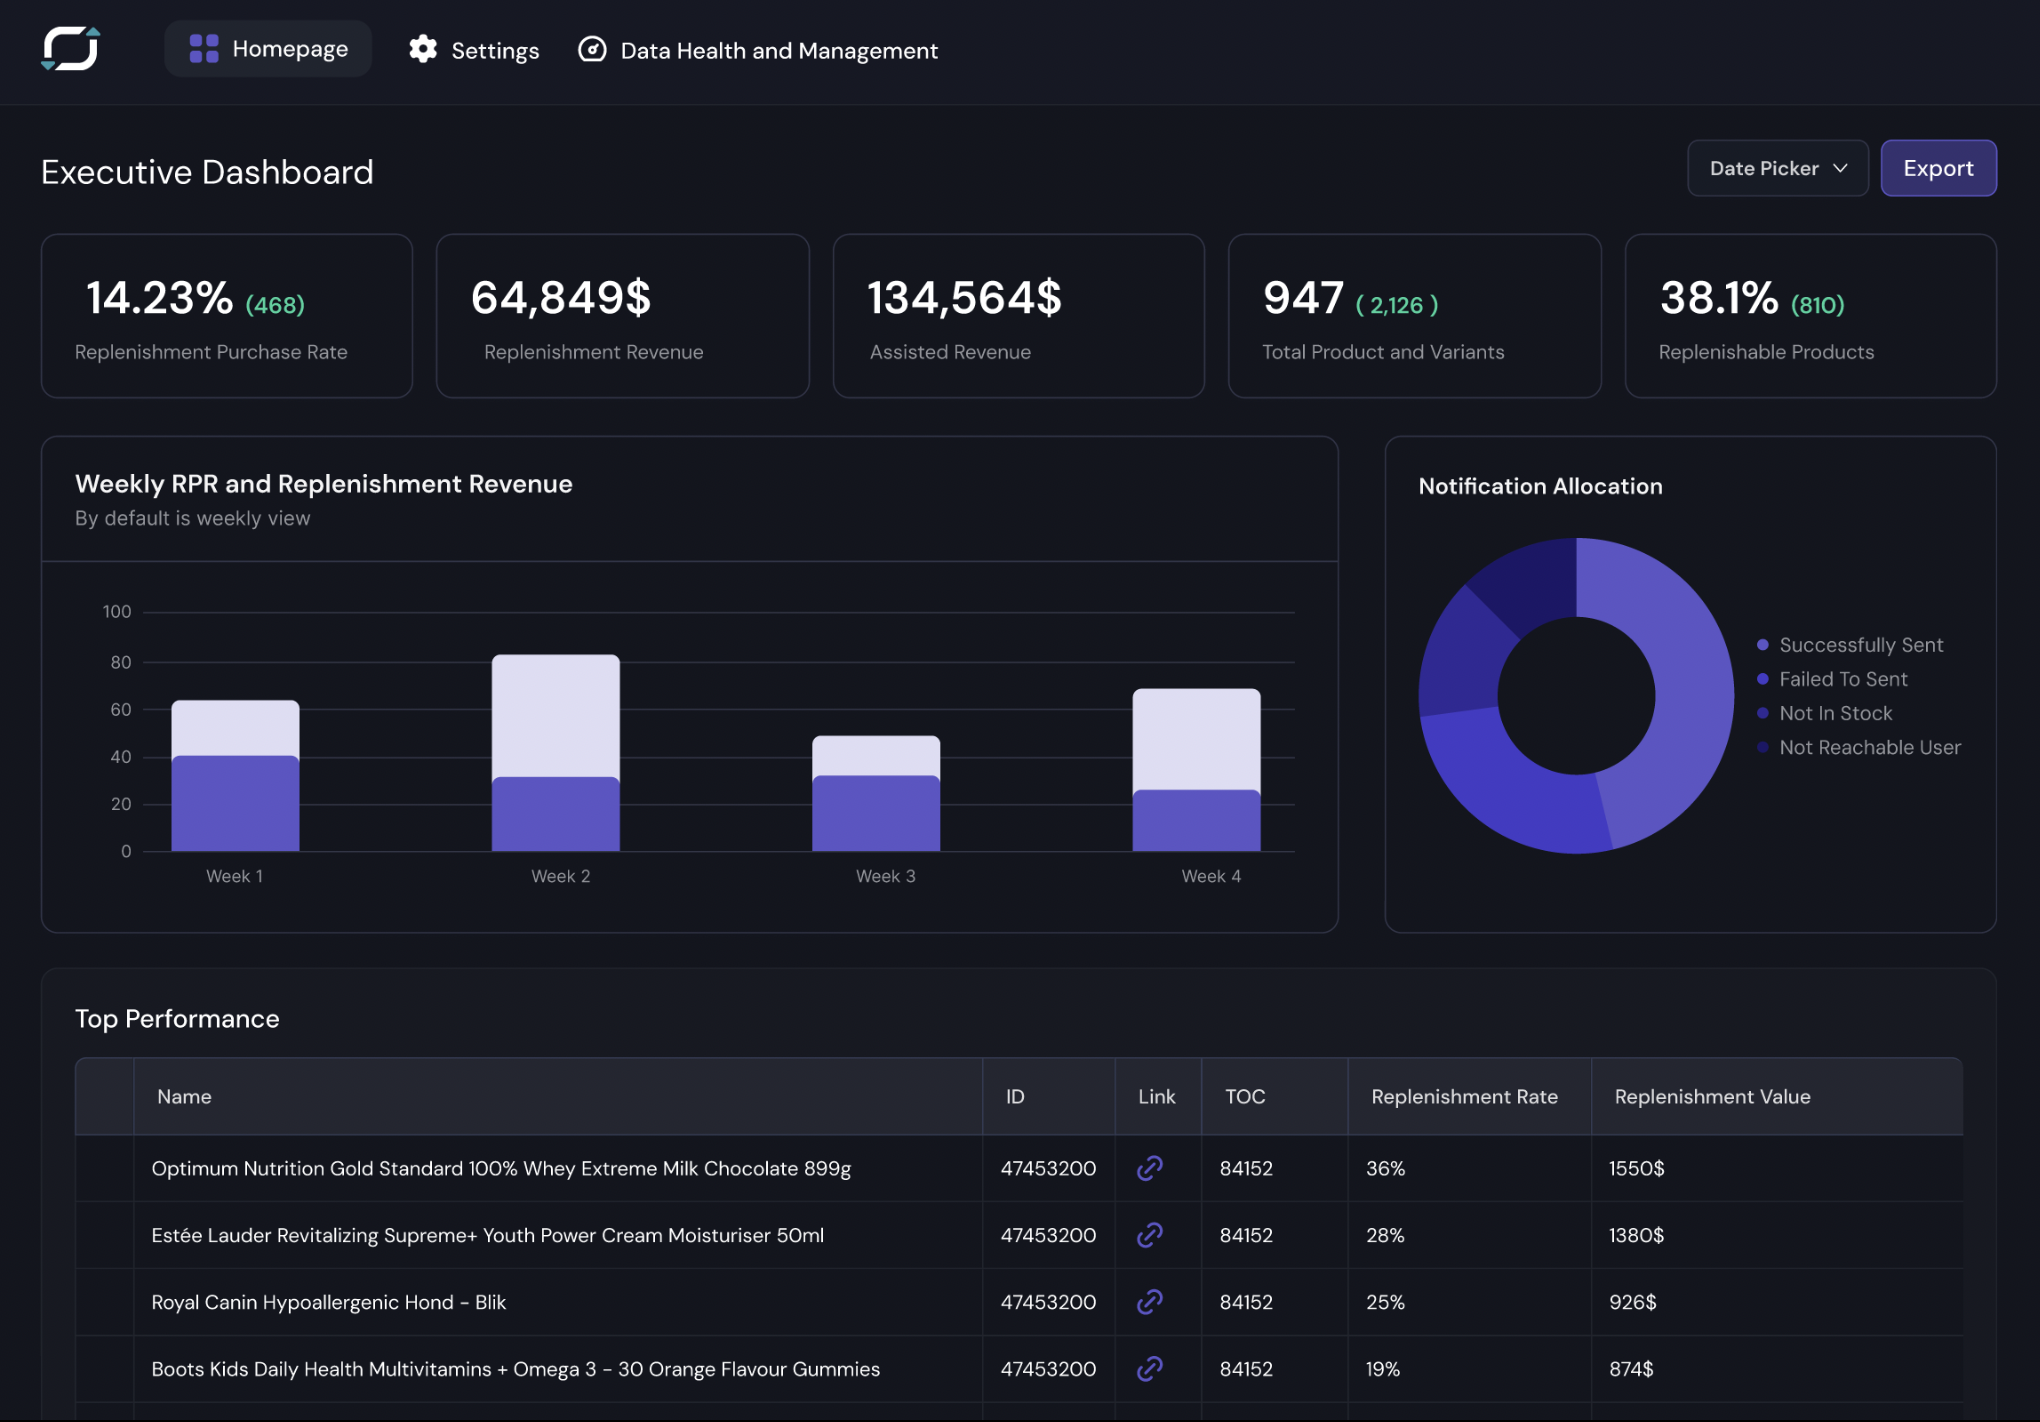Open the Data Health and Management tab
Image resolution: width=2040 pixels, height=1422 pixels.
(x=778, y=50)
